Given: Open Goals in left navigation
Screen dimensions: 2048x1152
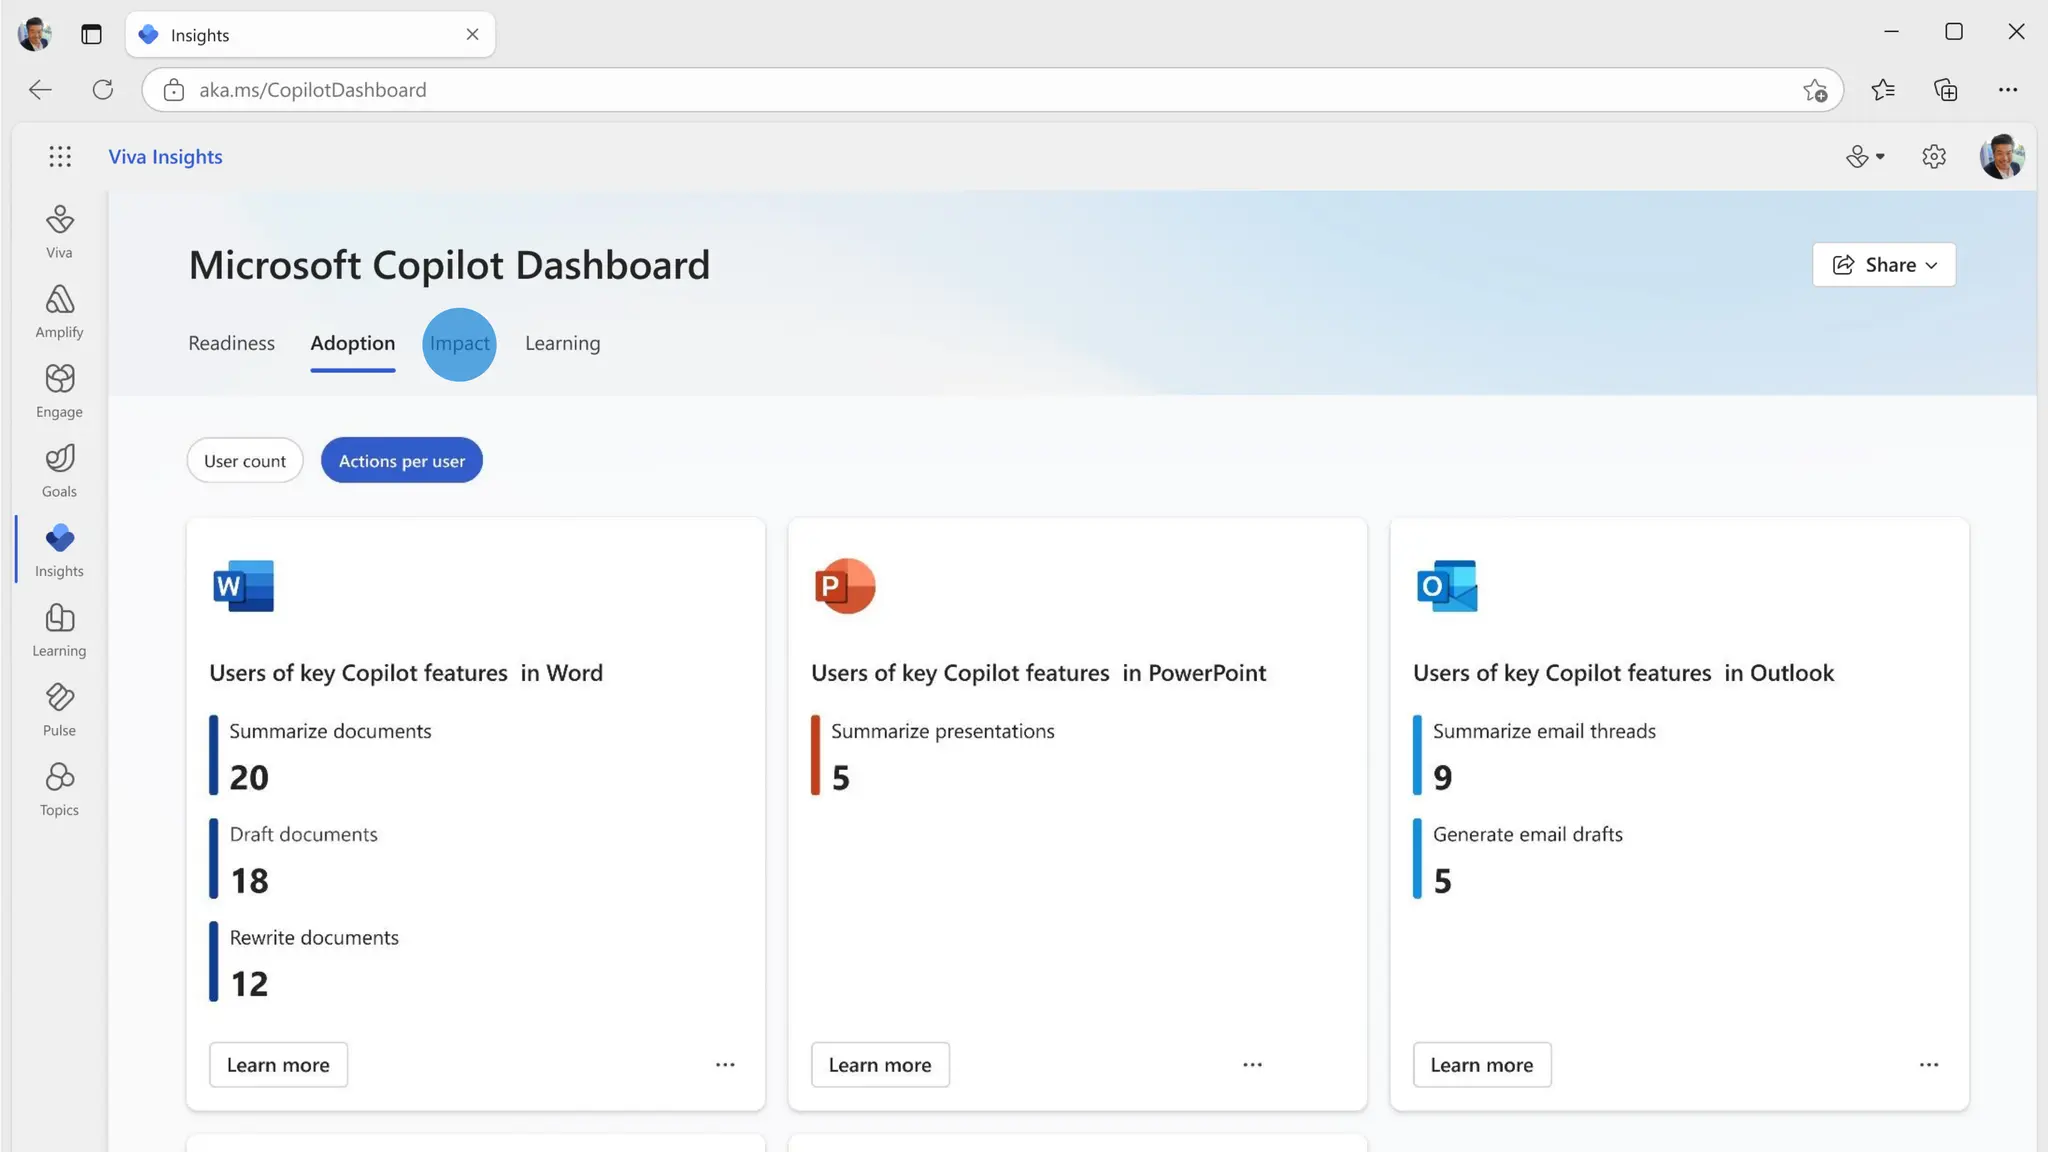Looking at the screenshot, I should tap(59, 470).
